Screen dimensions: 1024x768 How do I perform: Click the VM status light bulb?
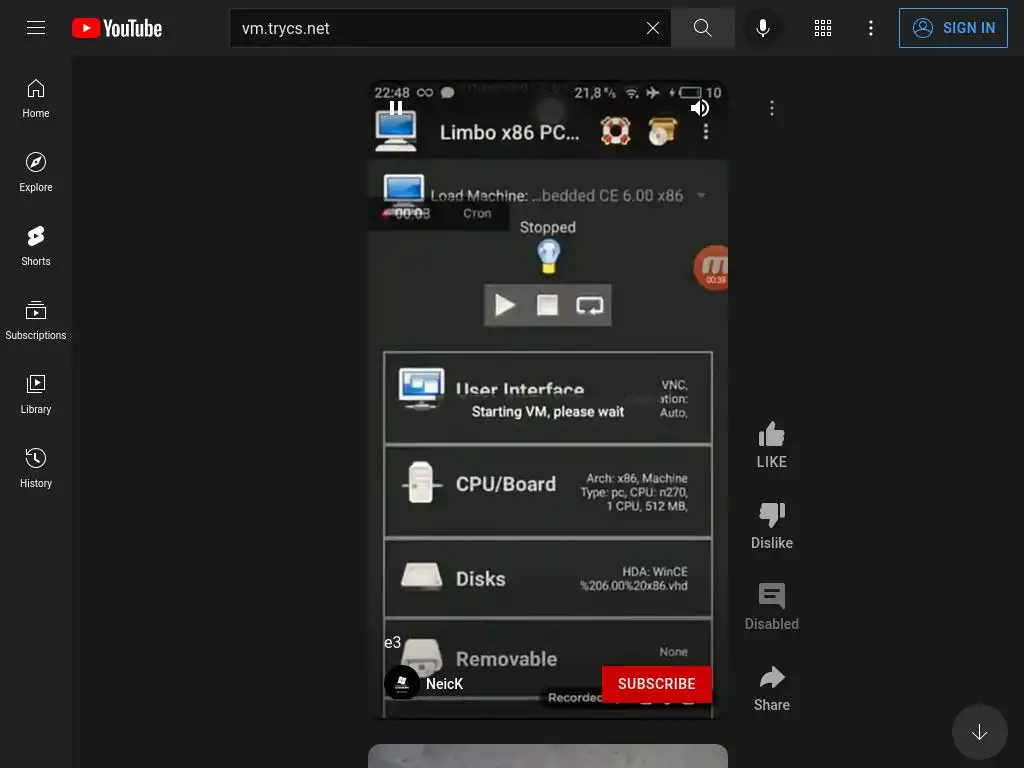548,256
